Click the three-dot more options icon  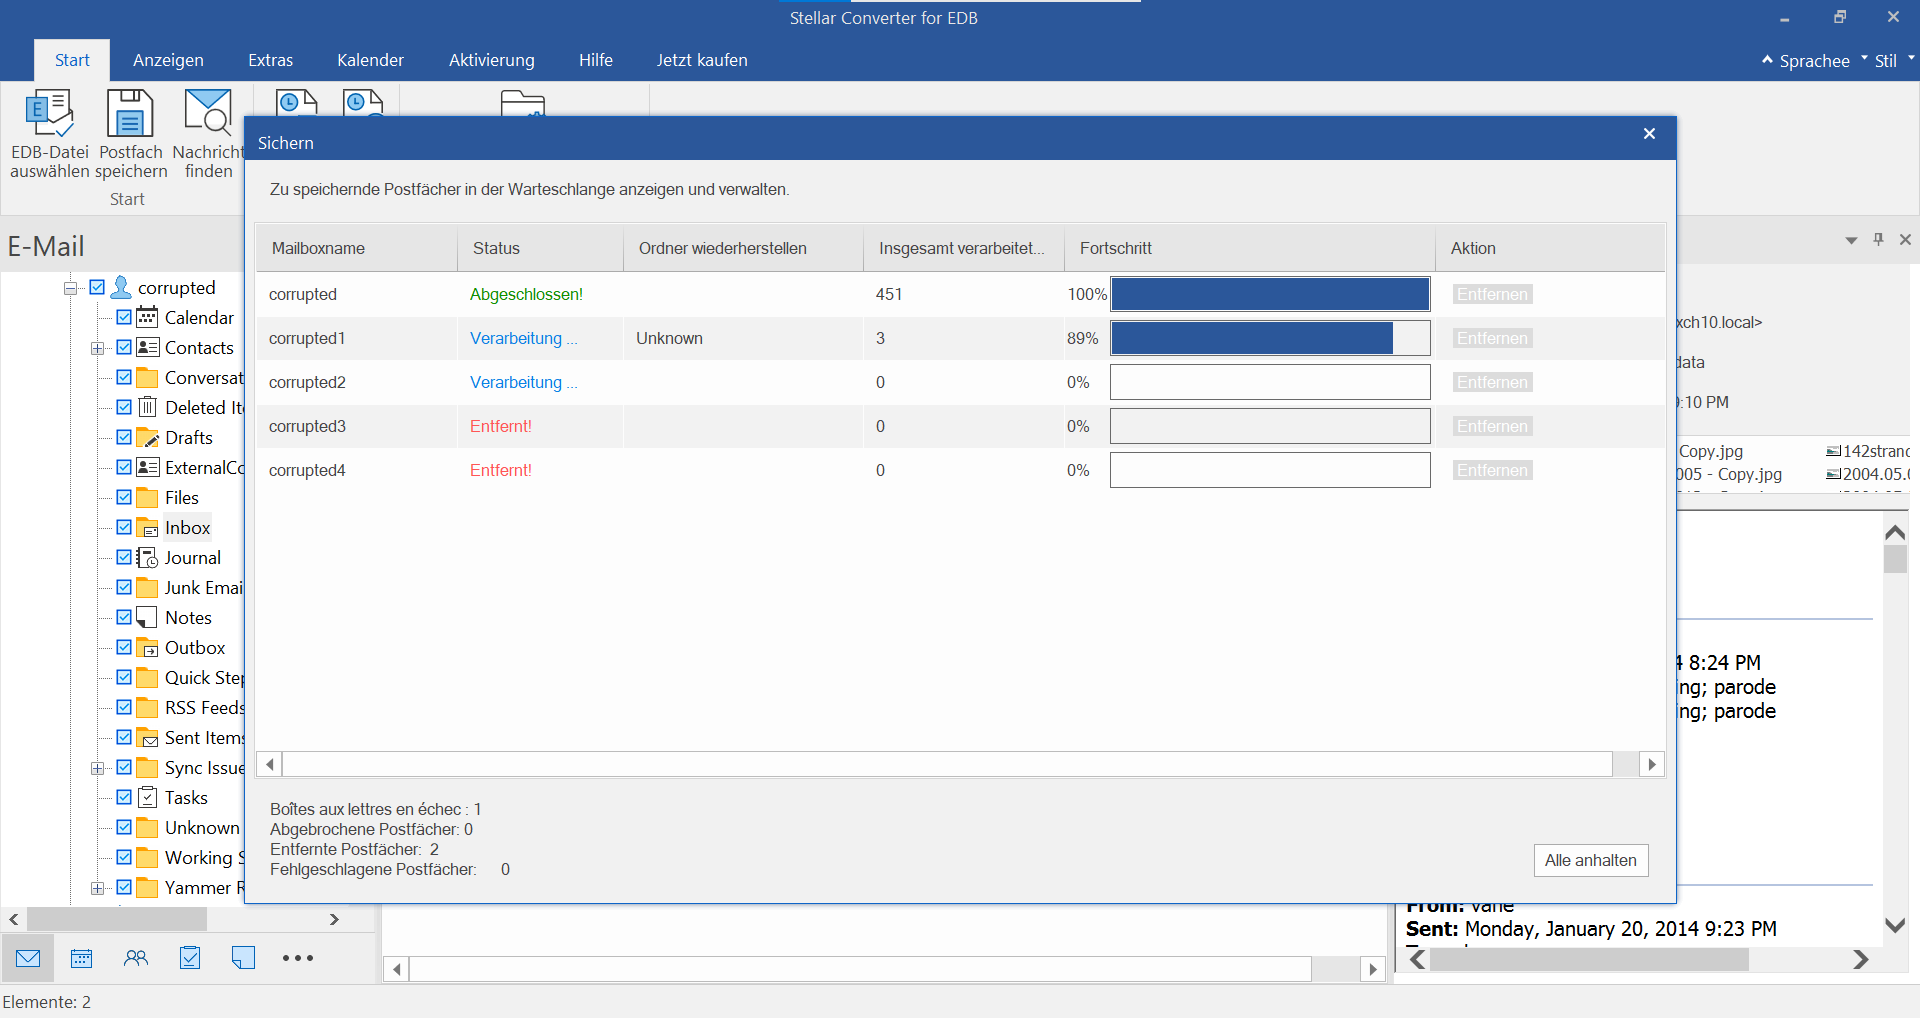pos(298,958)
